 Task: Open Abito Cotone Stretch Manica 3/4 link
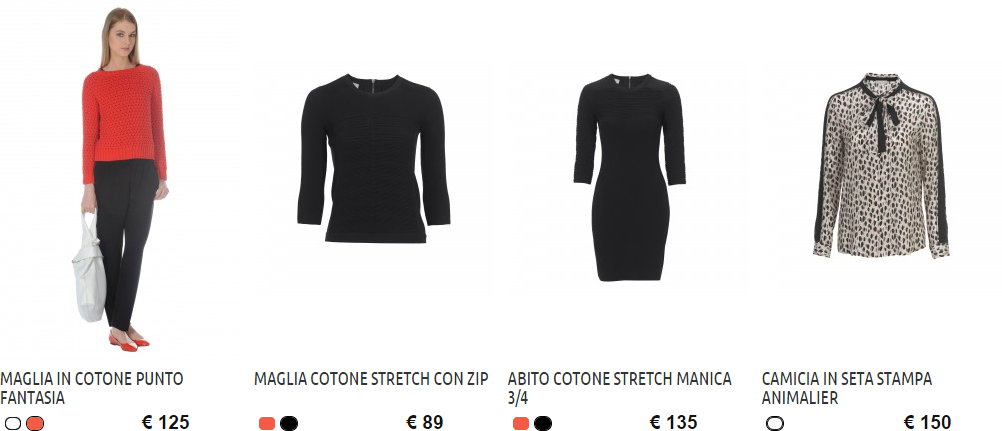[619, 388]
